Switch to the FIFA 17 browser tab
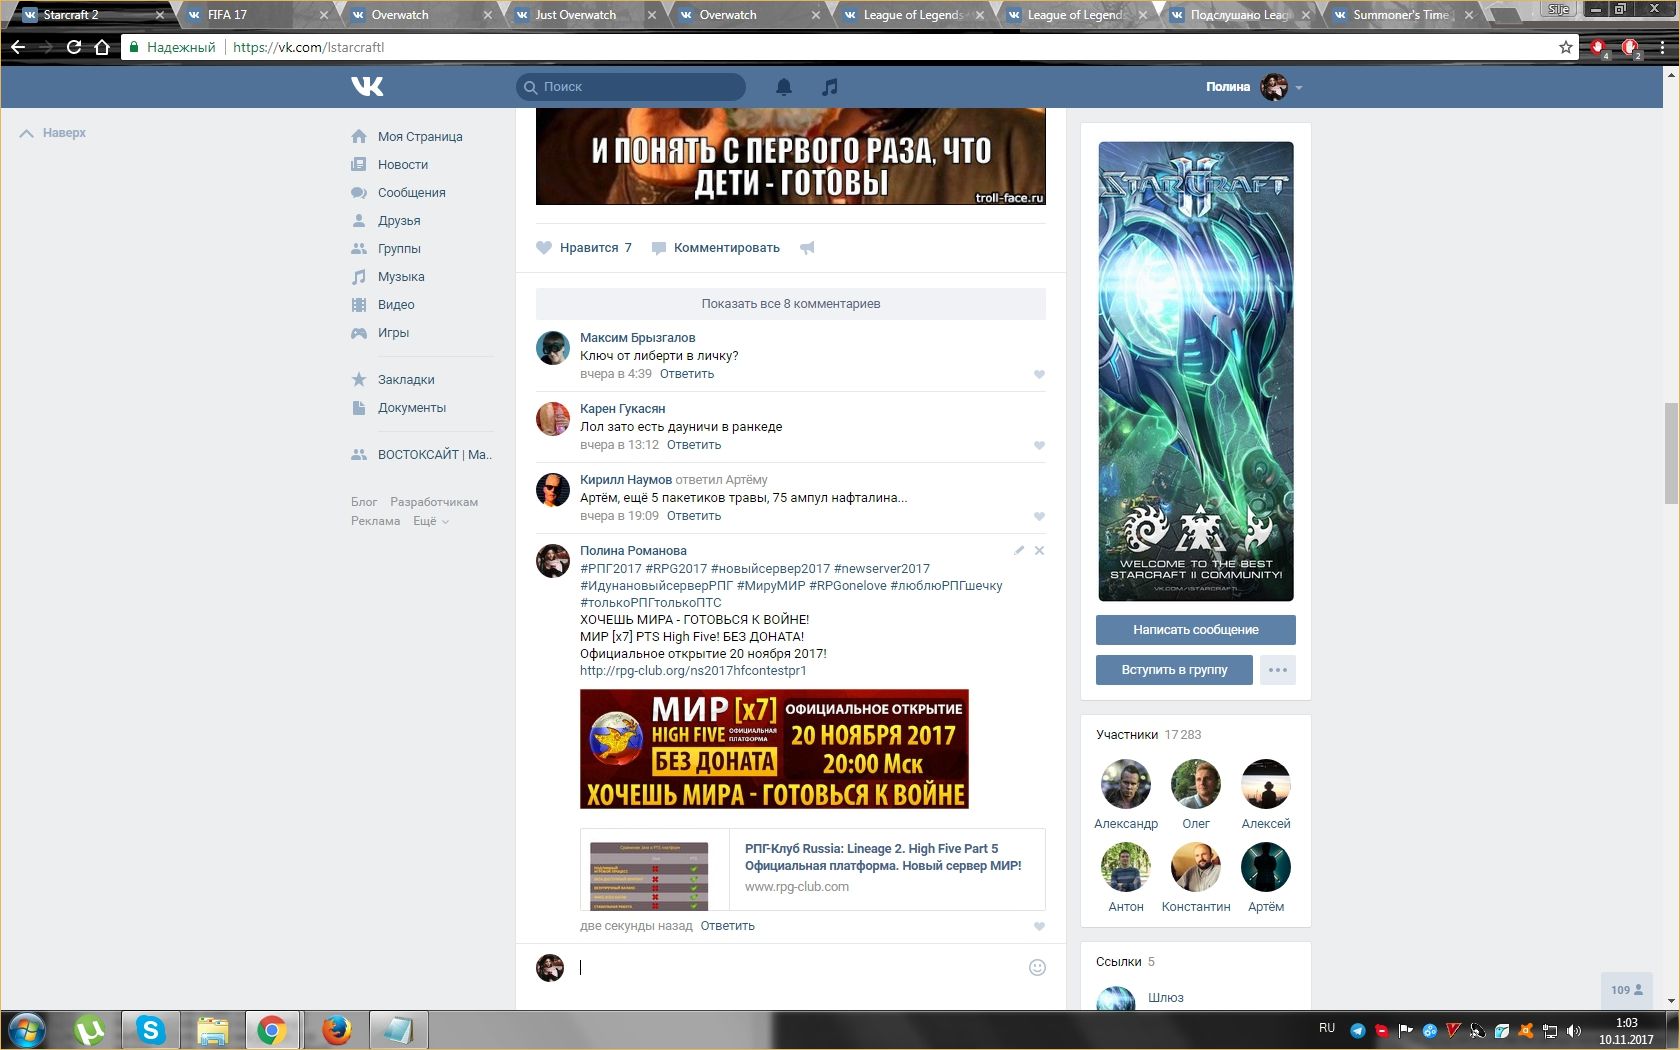Image resolution: width=1680 pixels, height=1050 pixels. [256, 15]
